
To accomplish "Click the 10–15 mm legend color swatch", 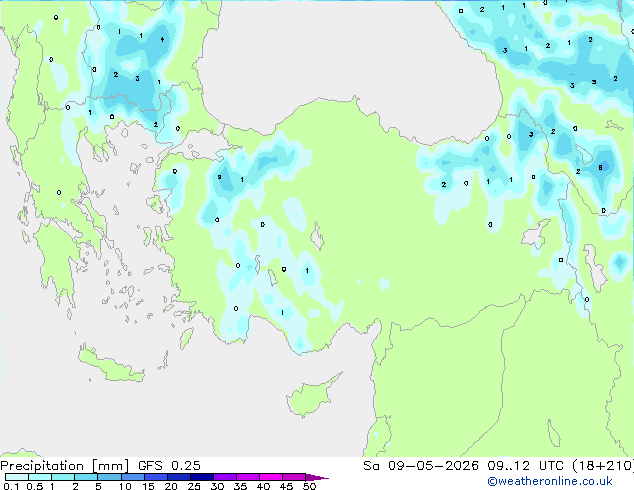I will pyautogui.click(x=132, y=477).
